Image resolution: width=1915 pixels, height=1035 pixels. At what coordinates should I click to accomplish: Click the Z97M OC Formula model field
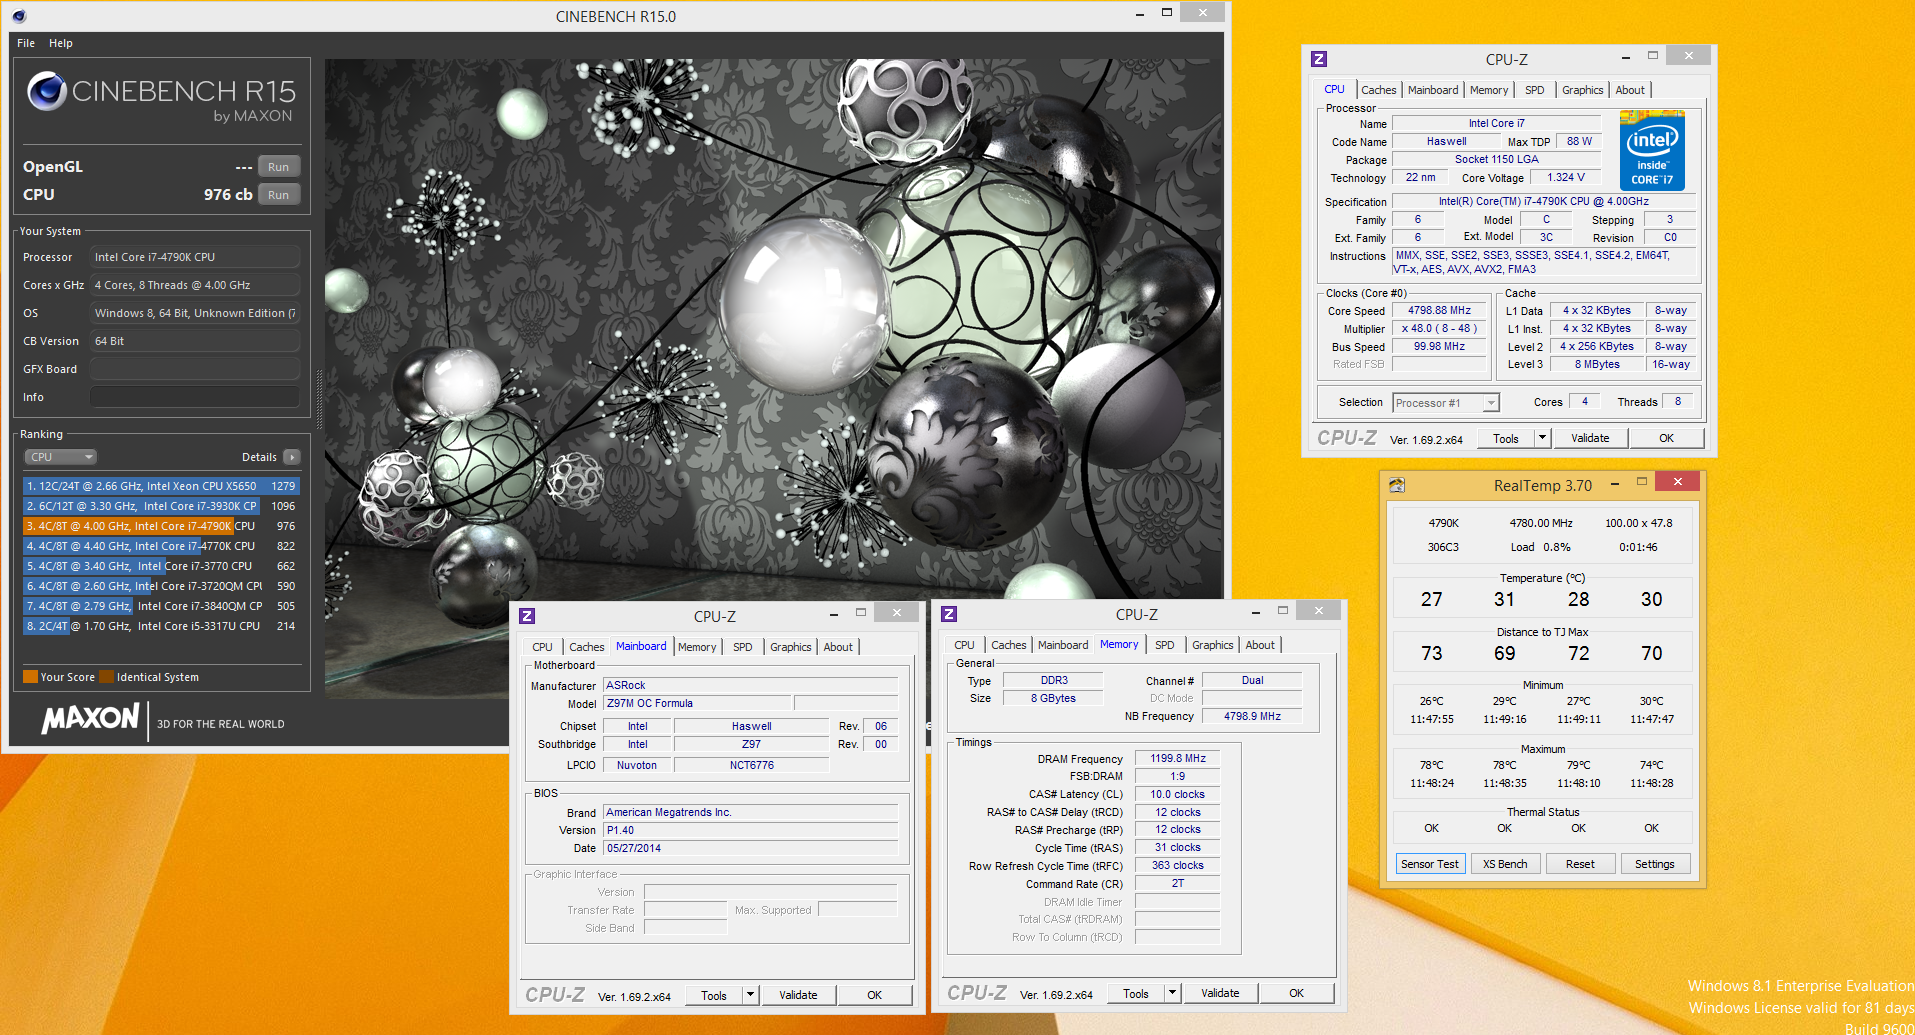click(697, 704)
